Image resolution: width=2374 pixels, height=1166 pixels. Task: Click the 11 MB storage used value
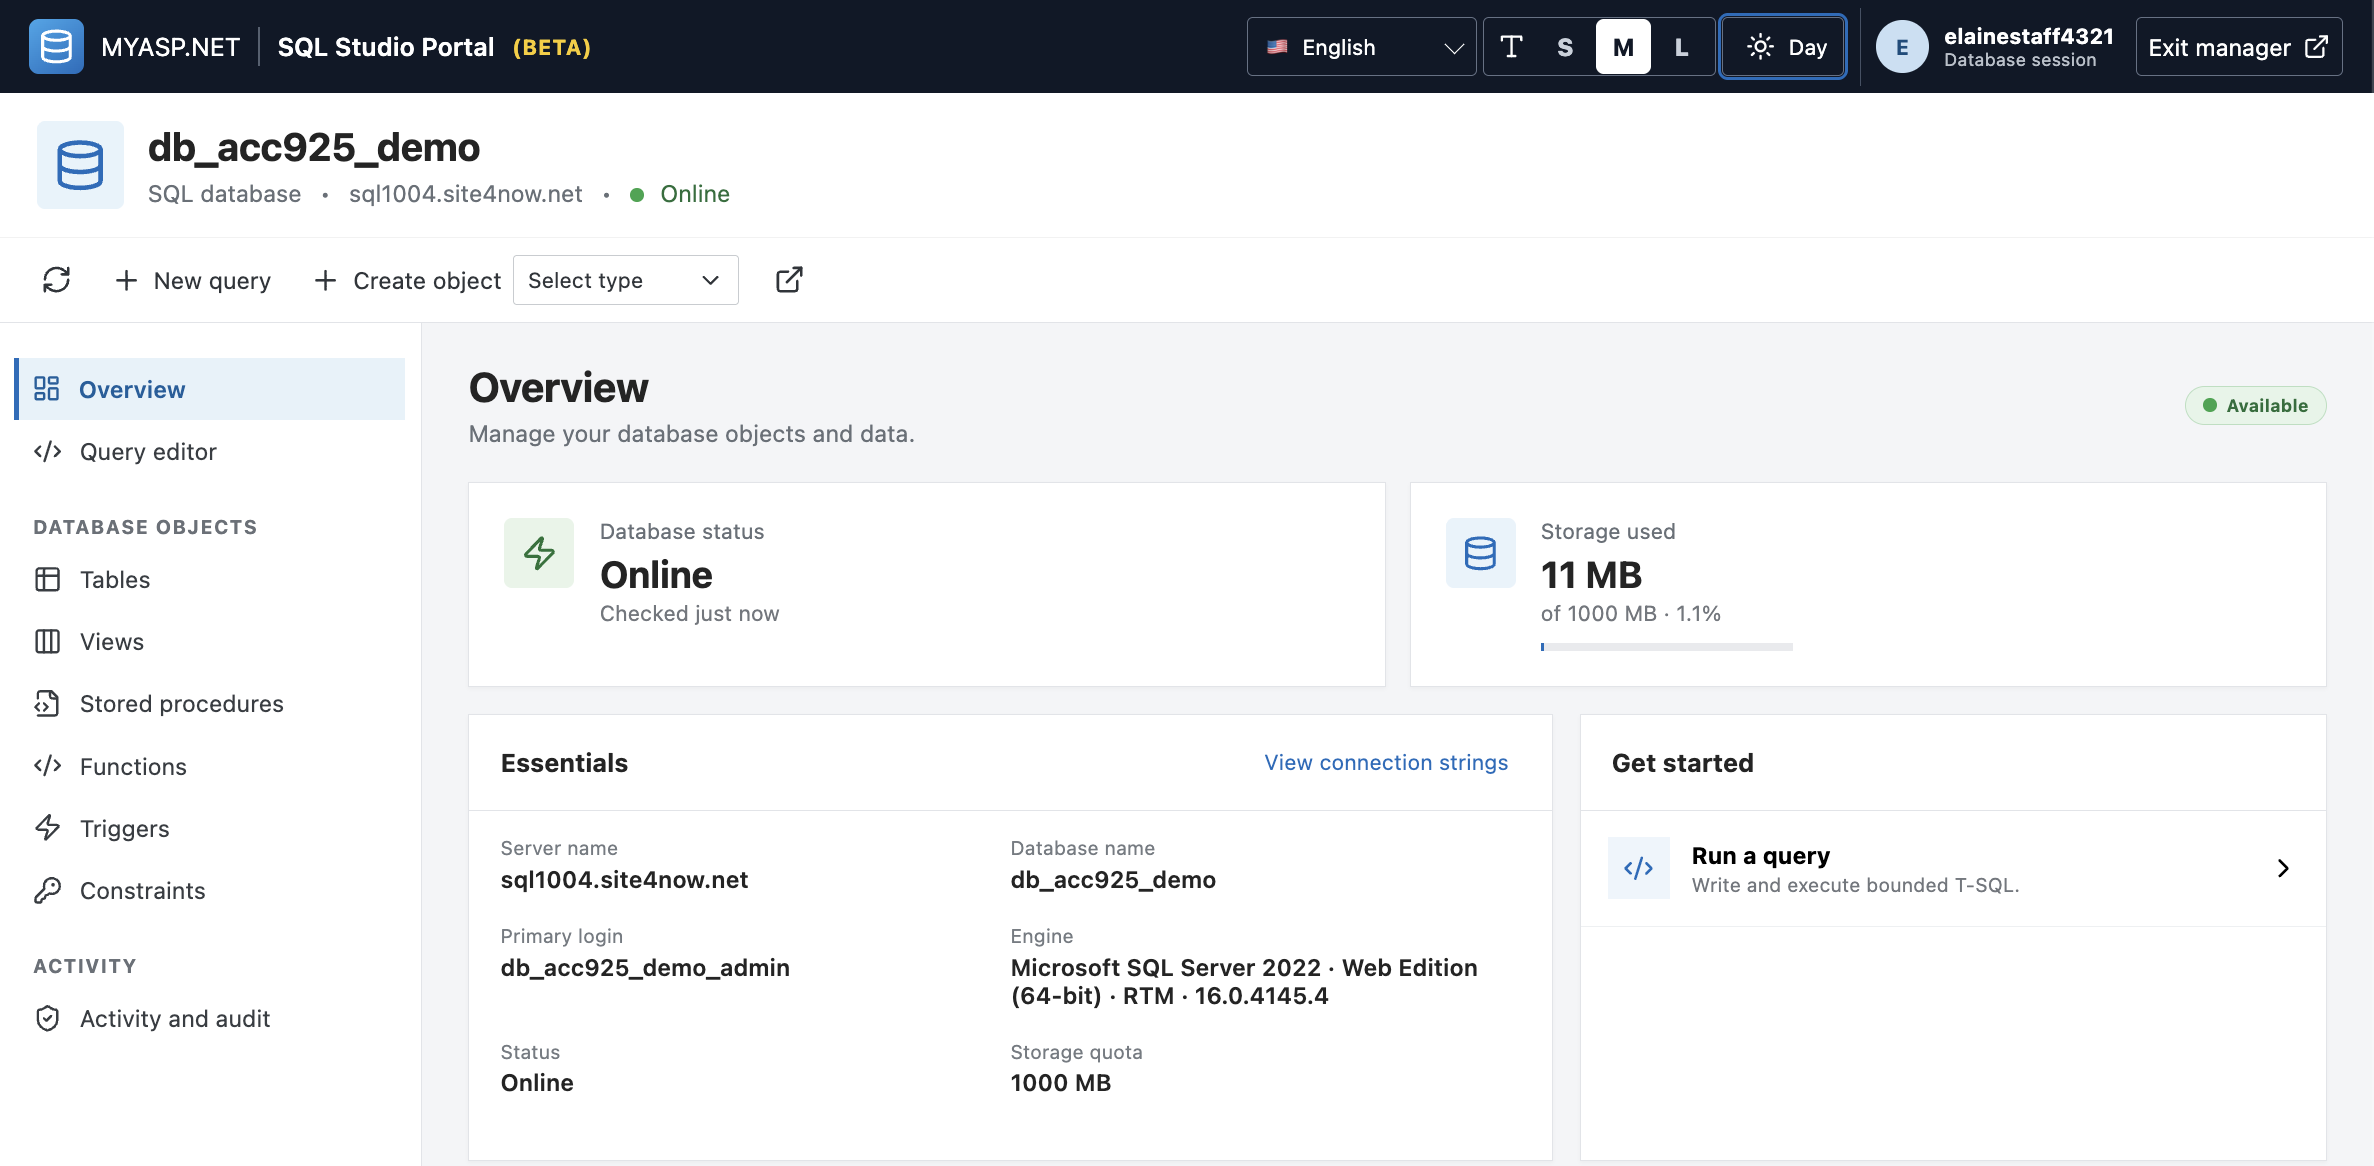pos(1591,575)
